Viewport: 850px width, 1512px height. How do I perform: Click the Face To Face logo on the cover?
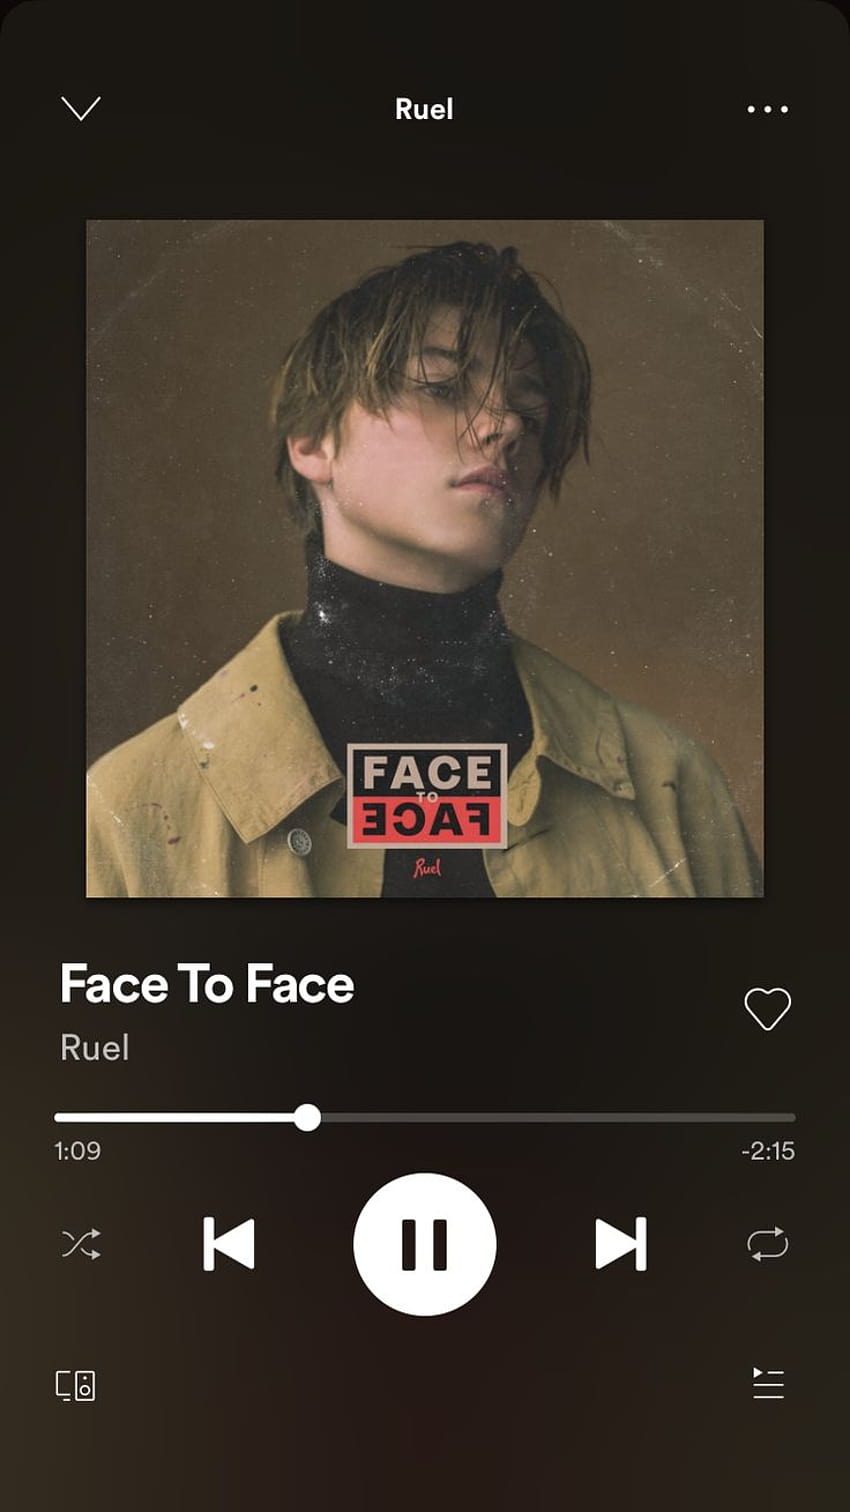[x=427, y=796]
